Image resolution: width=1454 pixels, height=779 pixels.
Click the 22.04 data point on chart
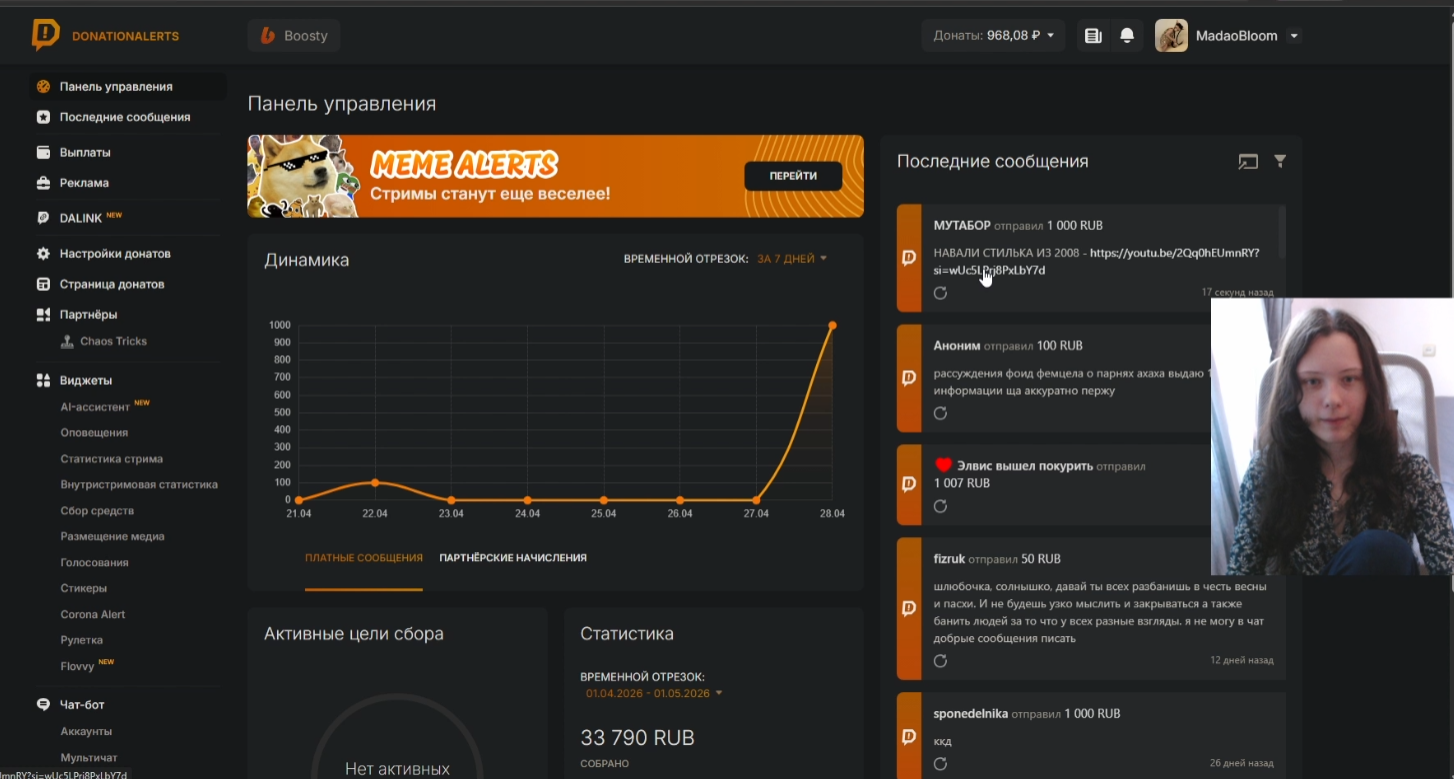(x=375, y=483)
